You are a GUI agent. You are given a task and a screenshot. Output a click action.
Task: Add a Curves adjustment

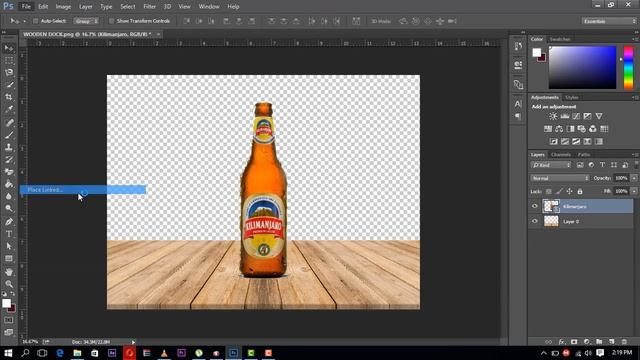pyautogui.click(x=576, y=116)
